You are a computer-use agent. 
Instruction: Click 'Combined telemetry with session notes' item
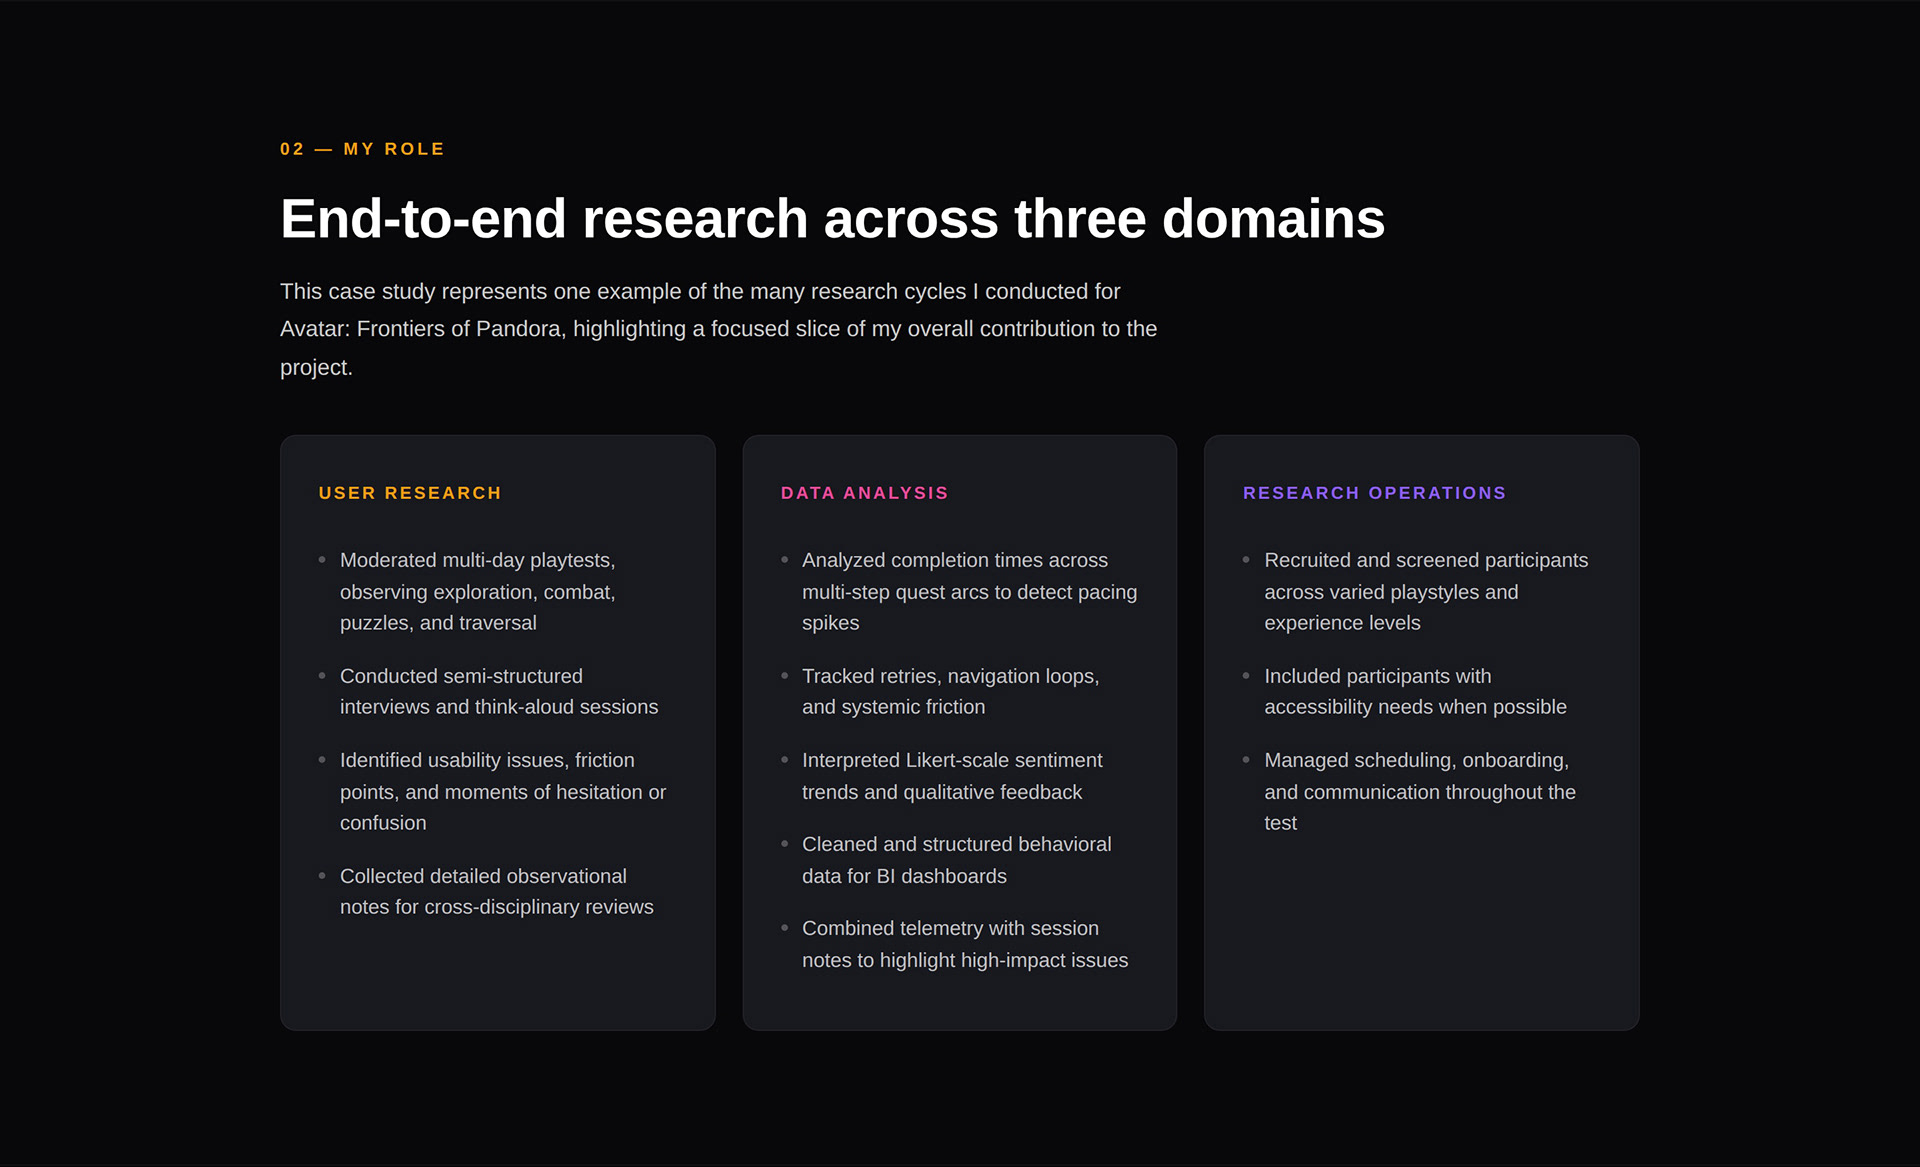coord(964,943)
